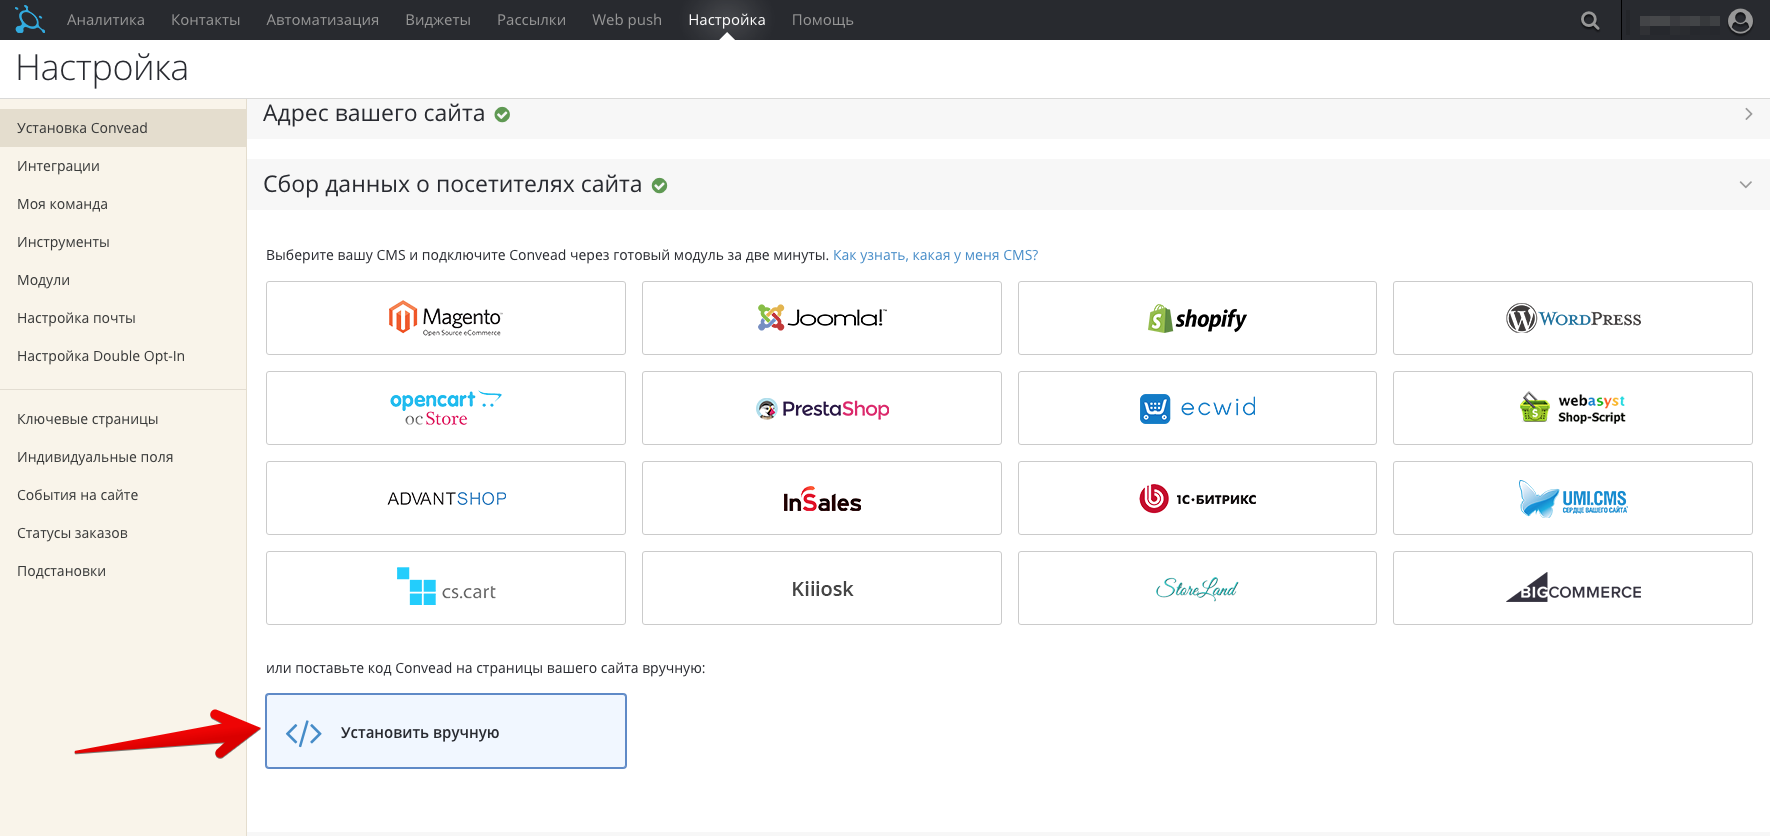Select the Magento CMS tile
Image resolution: width=1770 pixels, height=836 pixels.
point(446,318)
